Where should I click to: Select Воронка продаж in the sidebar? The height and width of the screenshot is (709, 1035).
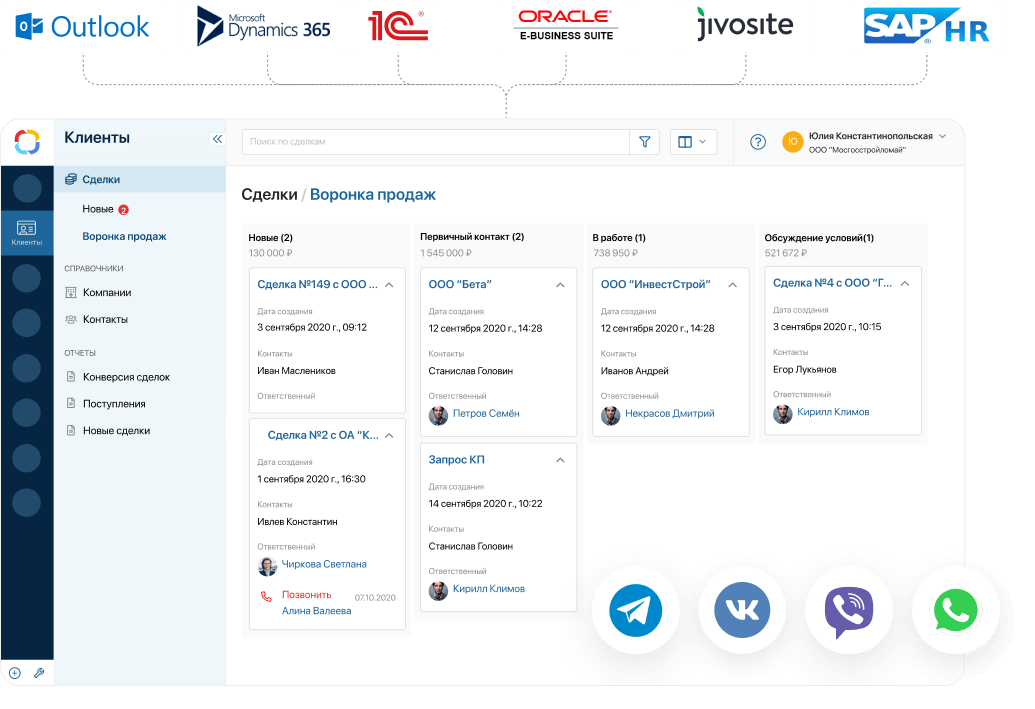coord(124,237)
